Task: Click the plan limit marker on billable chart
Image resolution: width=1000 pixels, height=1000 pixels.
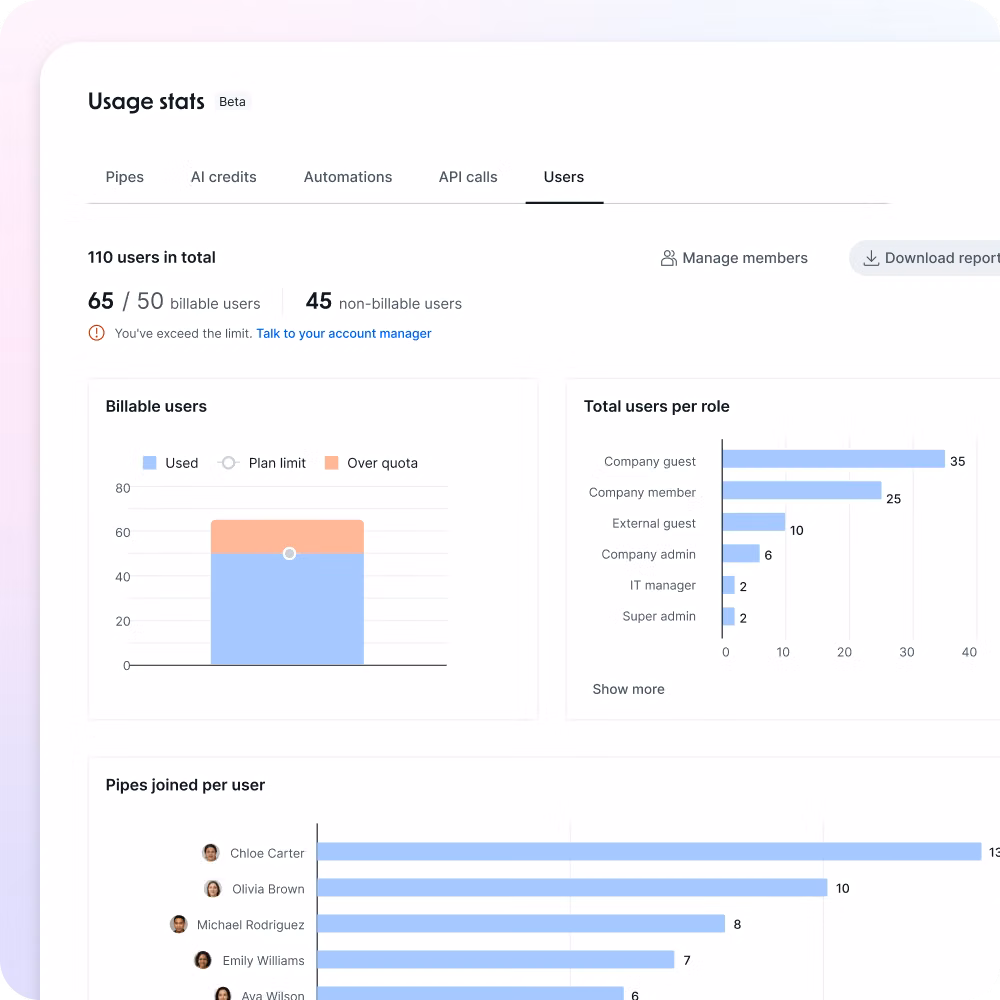Action: 289,553
